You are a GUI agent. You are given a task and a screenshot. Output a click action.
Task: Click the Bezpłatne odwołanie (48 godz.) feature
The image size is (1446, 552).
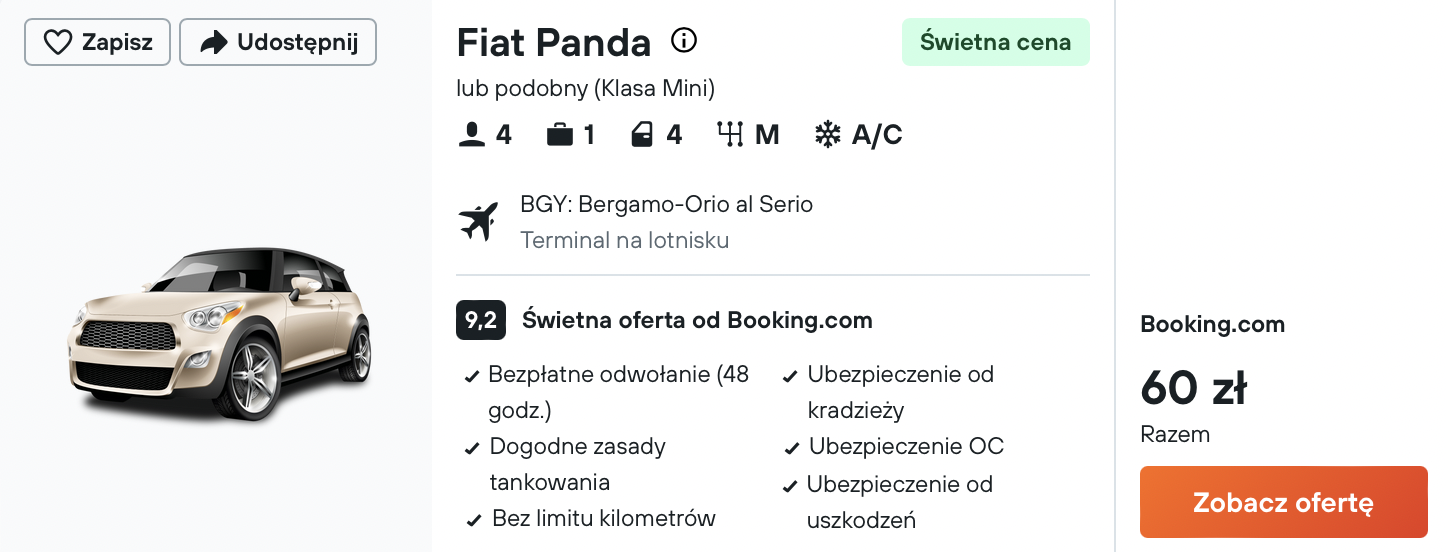pyautogui.click(x=617, y=392)
